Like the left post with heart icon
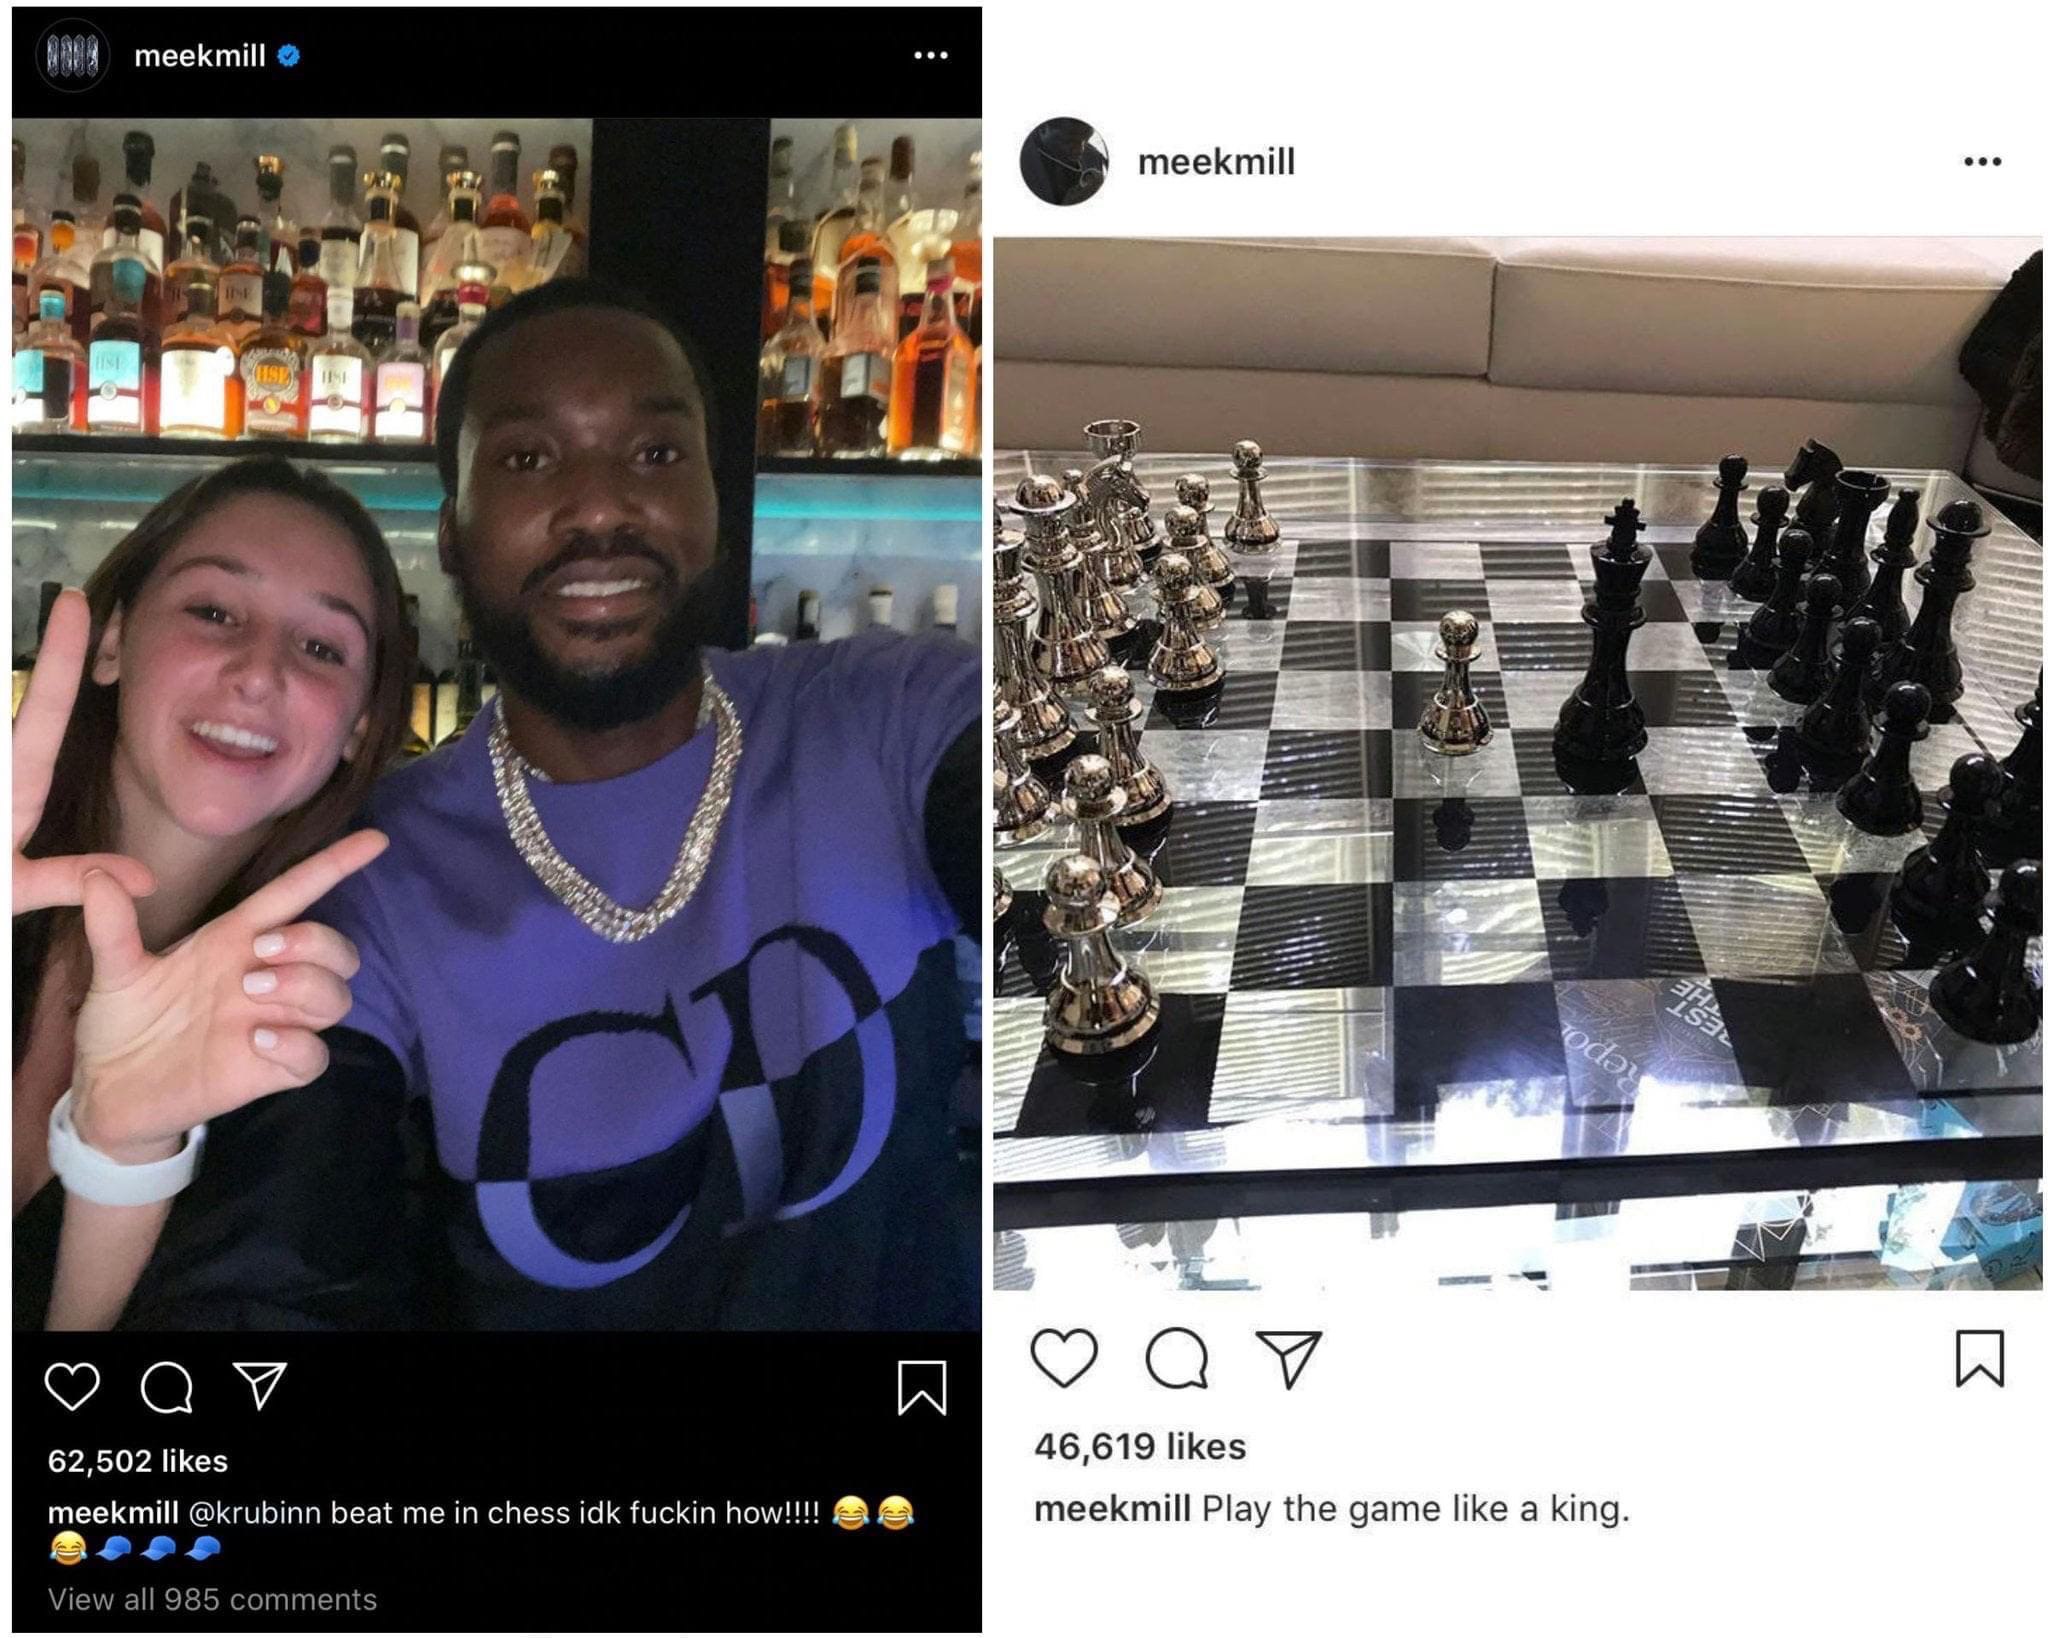 click(73, 1386)
